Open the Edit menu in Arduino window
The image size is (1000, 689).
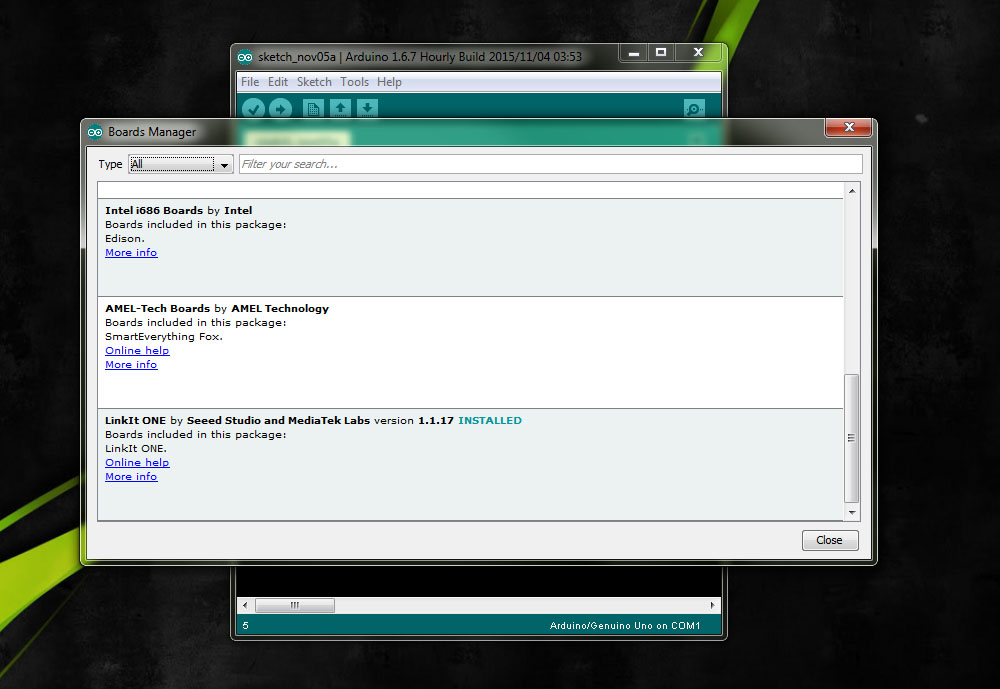point(277,82)
